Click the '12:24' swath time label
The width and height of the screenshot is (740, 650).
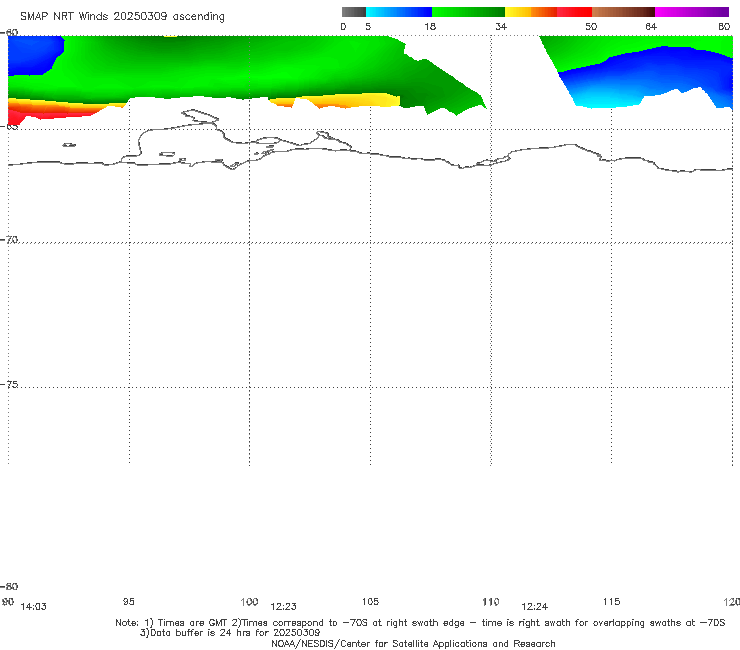[534, 607]
